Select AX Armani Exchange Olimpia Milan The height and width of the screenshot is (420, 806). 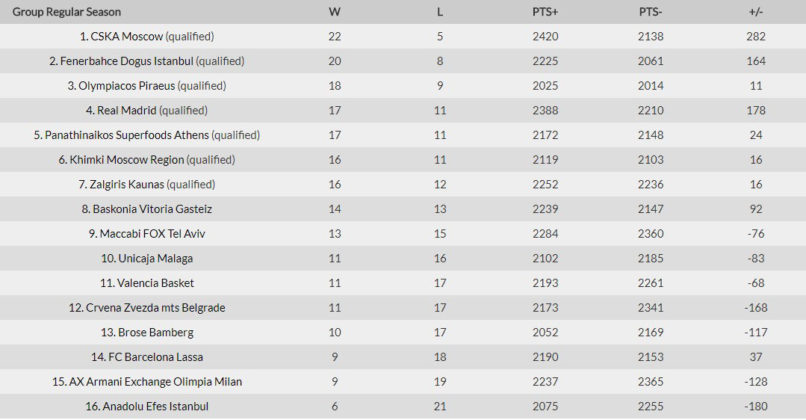tap(153, 381)
